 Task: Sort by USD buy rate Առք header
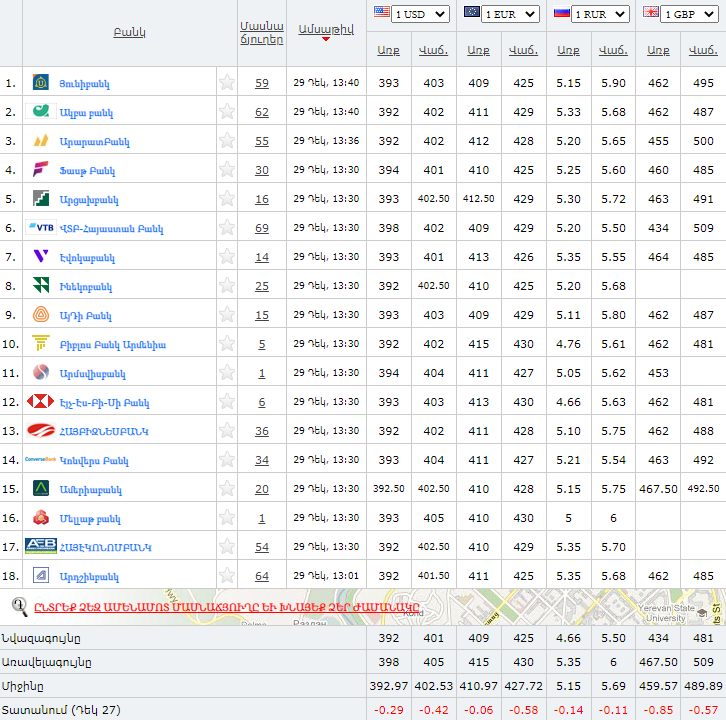click(x=388, y=50)
